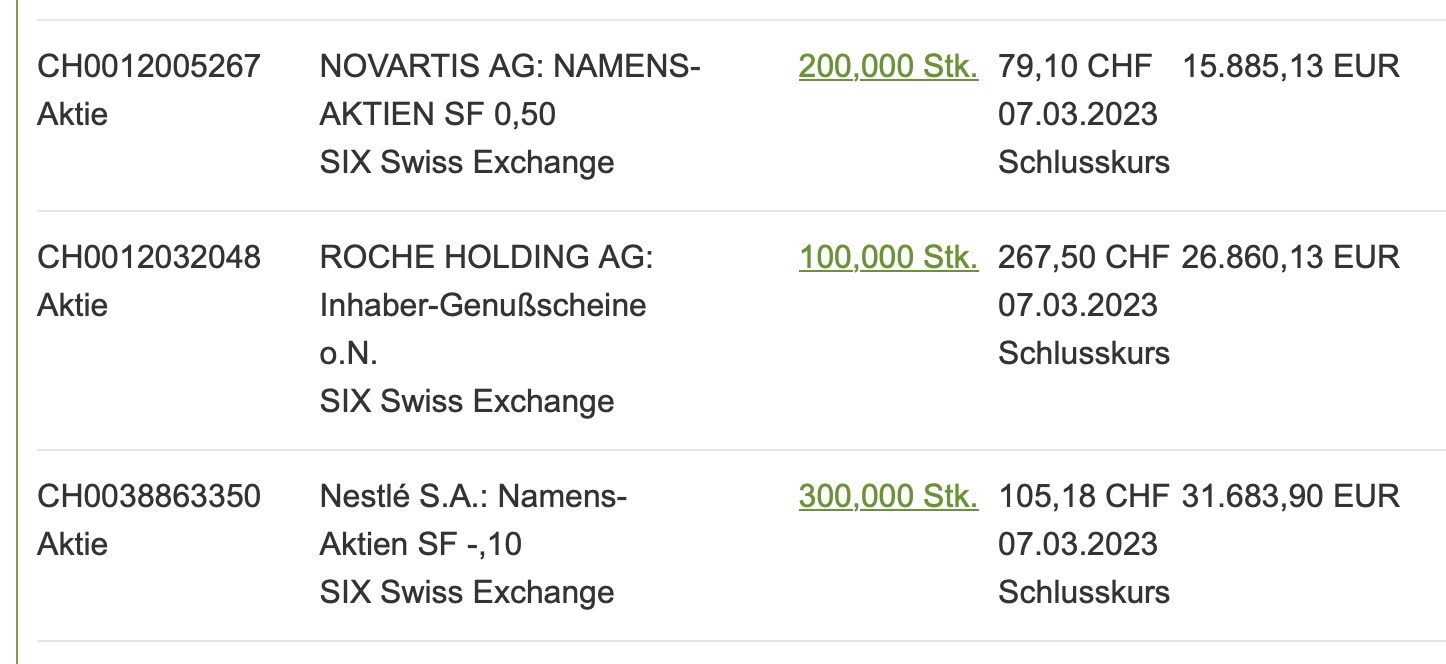This screenshot has height=664, width=1446.
Task: Click the 79,10 CHF price
Action: point(1075,67)
